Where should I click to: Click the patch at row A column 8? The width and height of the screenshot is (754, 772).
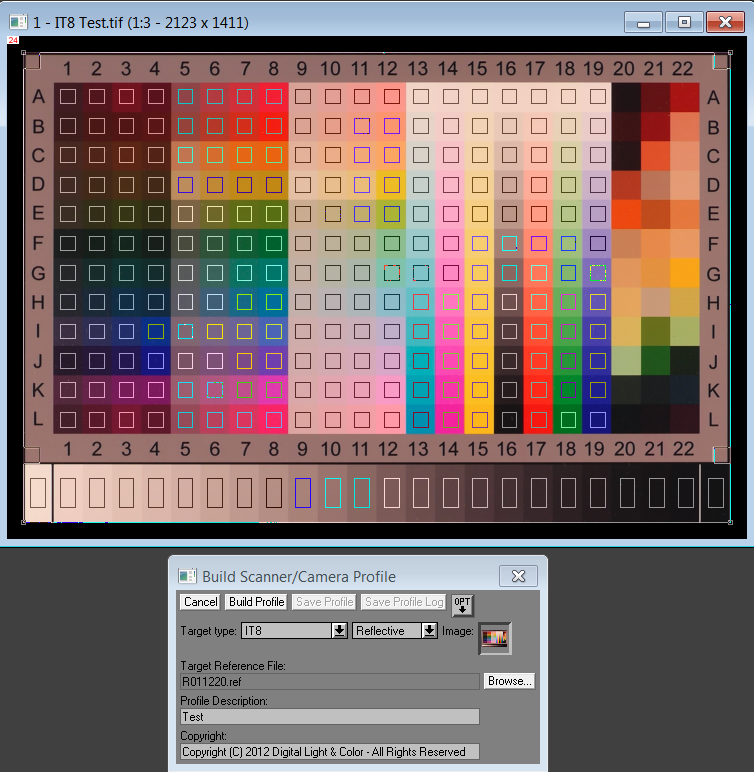pyautogui.click(x=274, y=96)
